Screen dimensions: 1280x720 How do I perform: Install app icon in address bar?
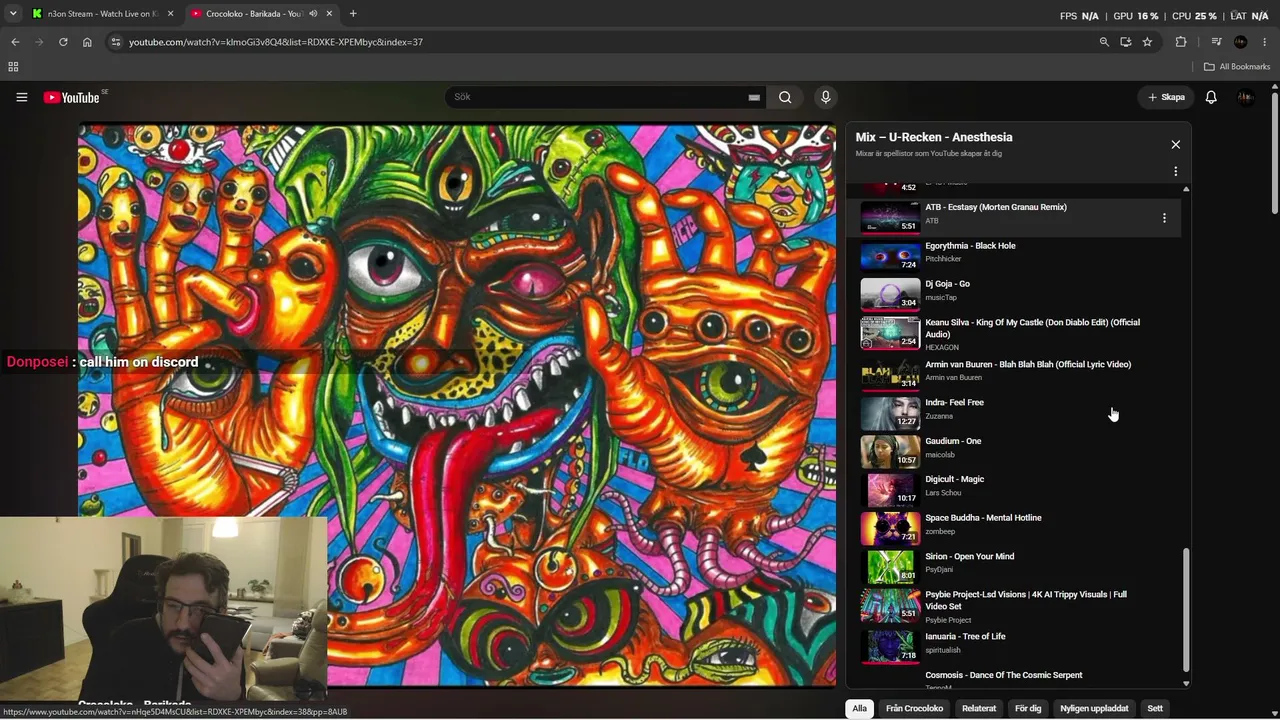click(1126, 42)
